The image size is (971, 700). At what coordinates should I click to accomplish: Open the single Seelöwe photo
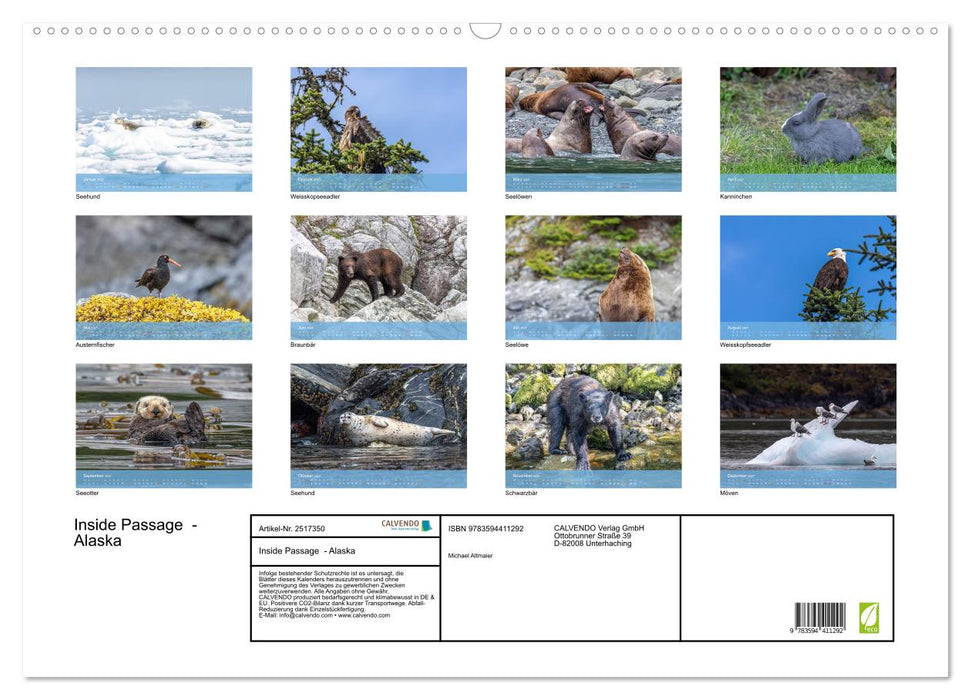pos(593,277)
